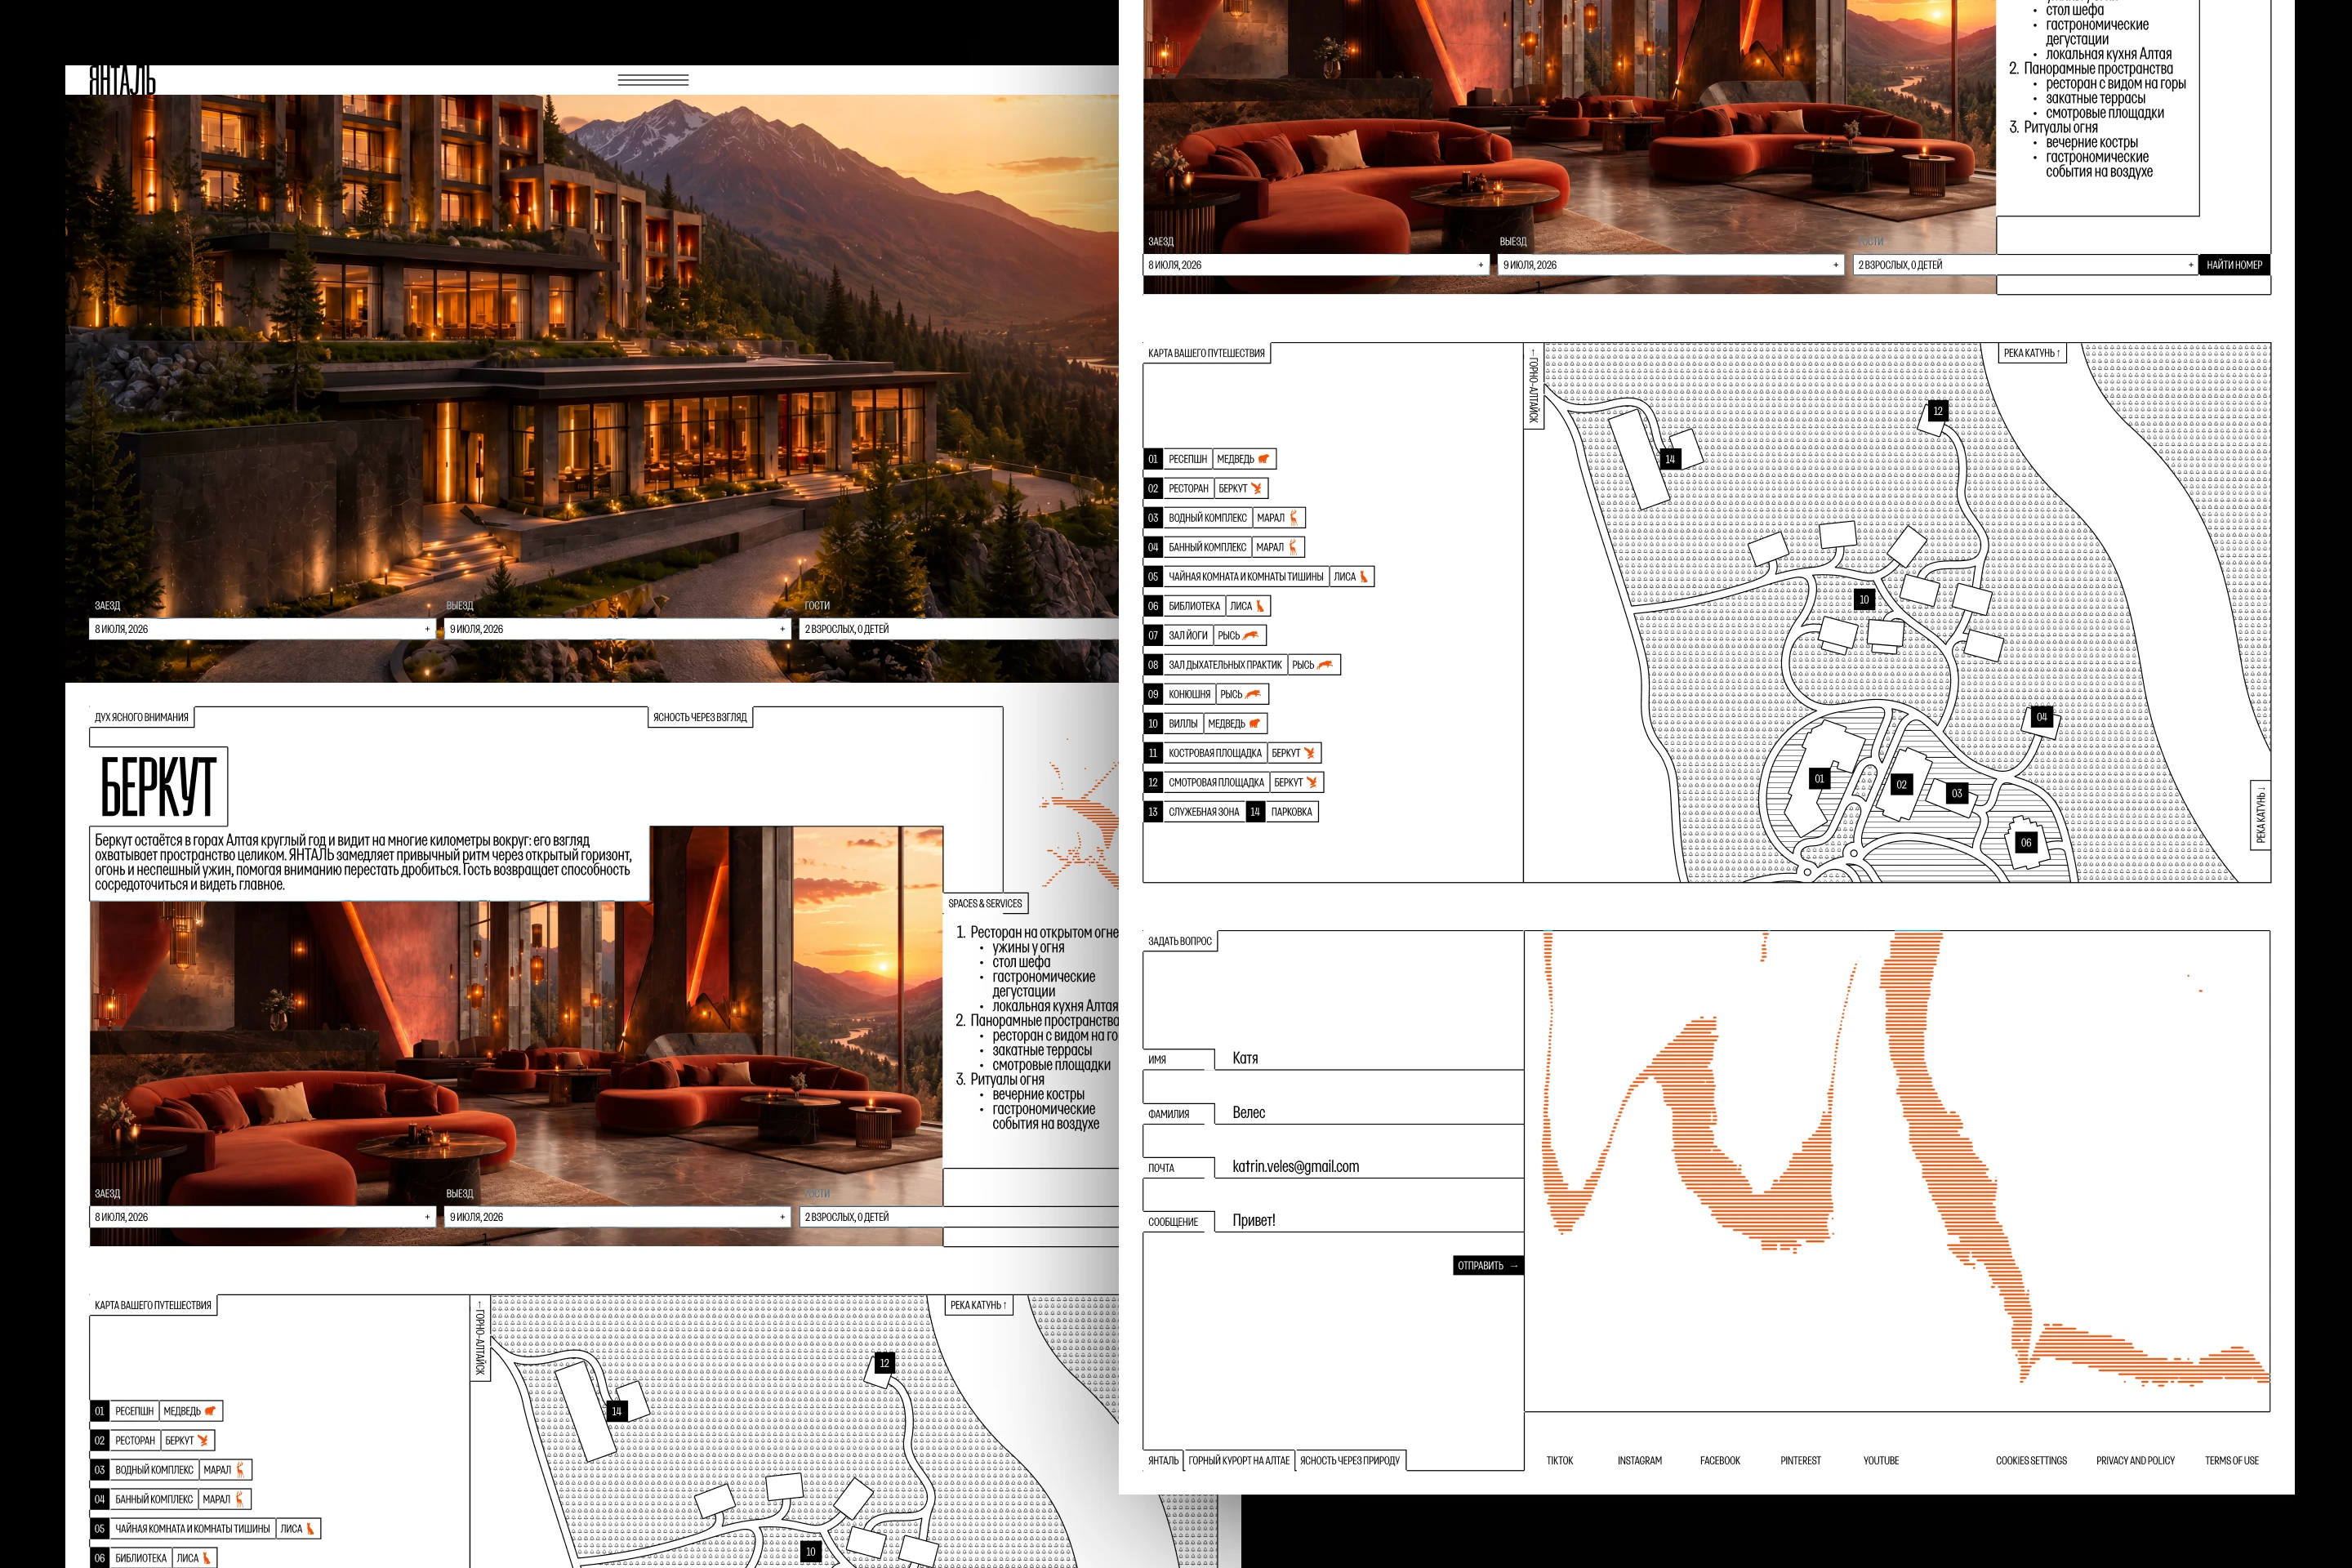Open the ЗАЕЗД date dropdown over the left page's building photo
2352x1568 pixels.
pyautogui.click(x=263, y=629)
